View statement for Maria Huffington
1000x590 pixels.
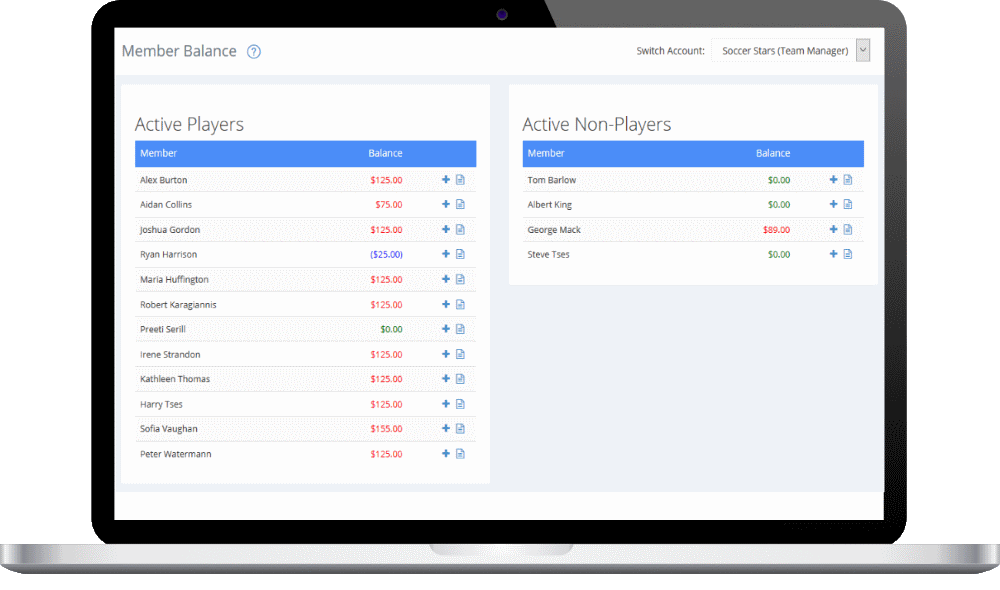[460, 279]
